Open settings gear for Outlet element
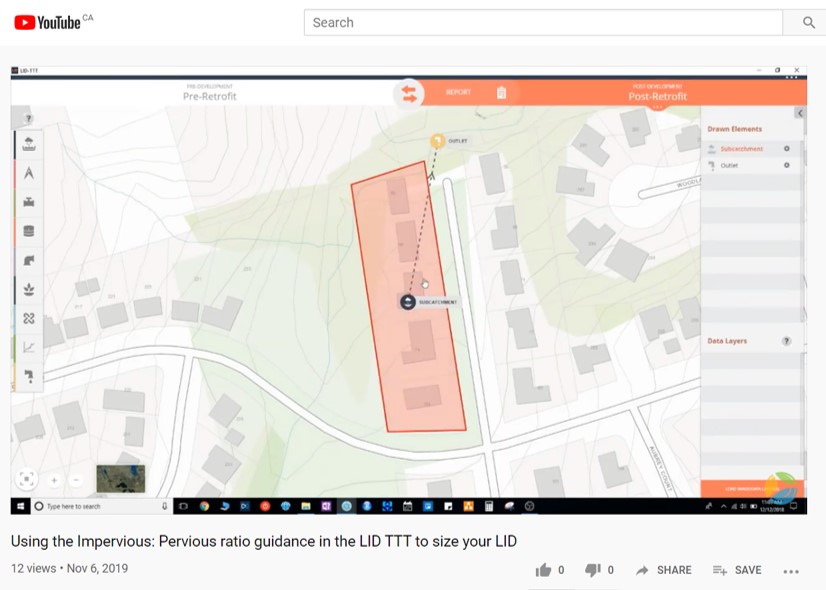Viewport: 826px width, 590px height. (787, 165)
